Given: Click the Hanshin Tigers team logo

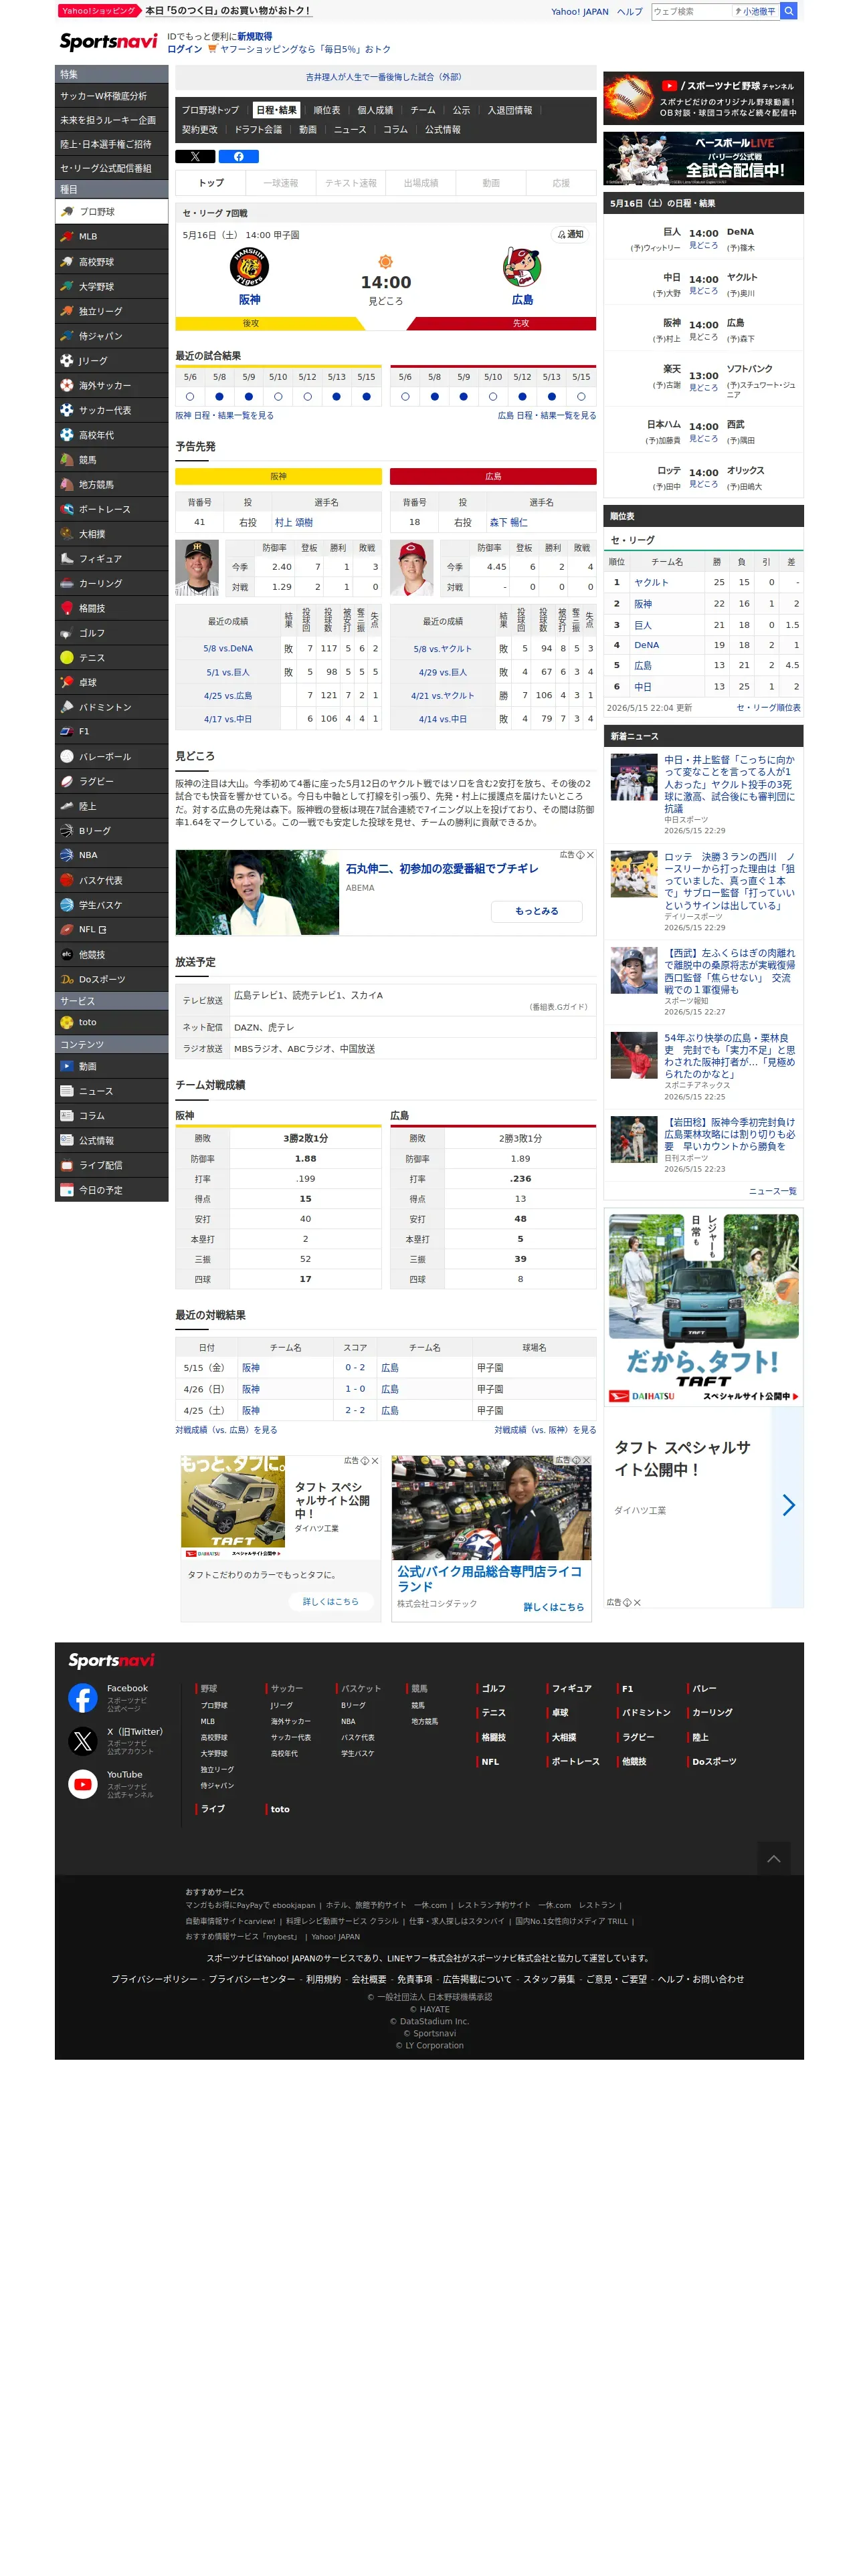Looking at the screenshot, I should pos(249,267).
